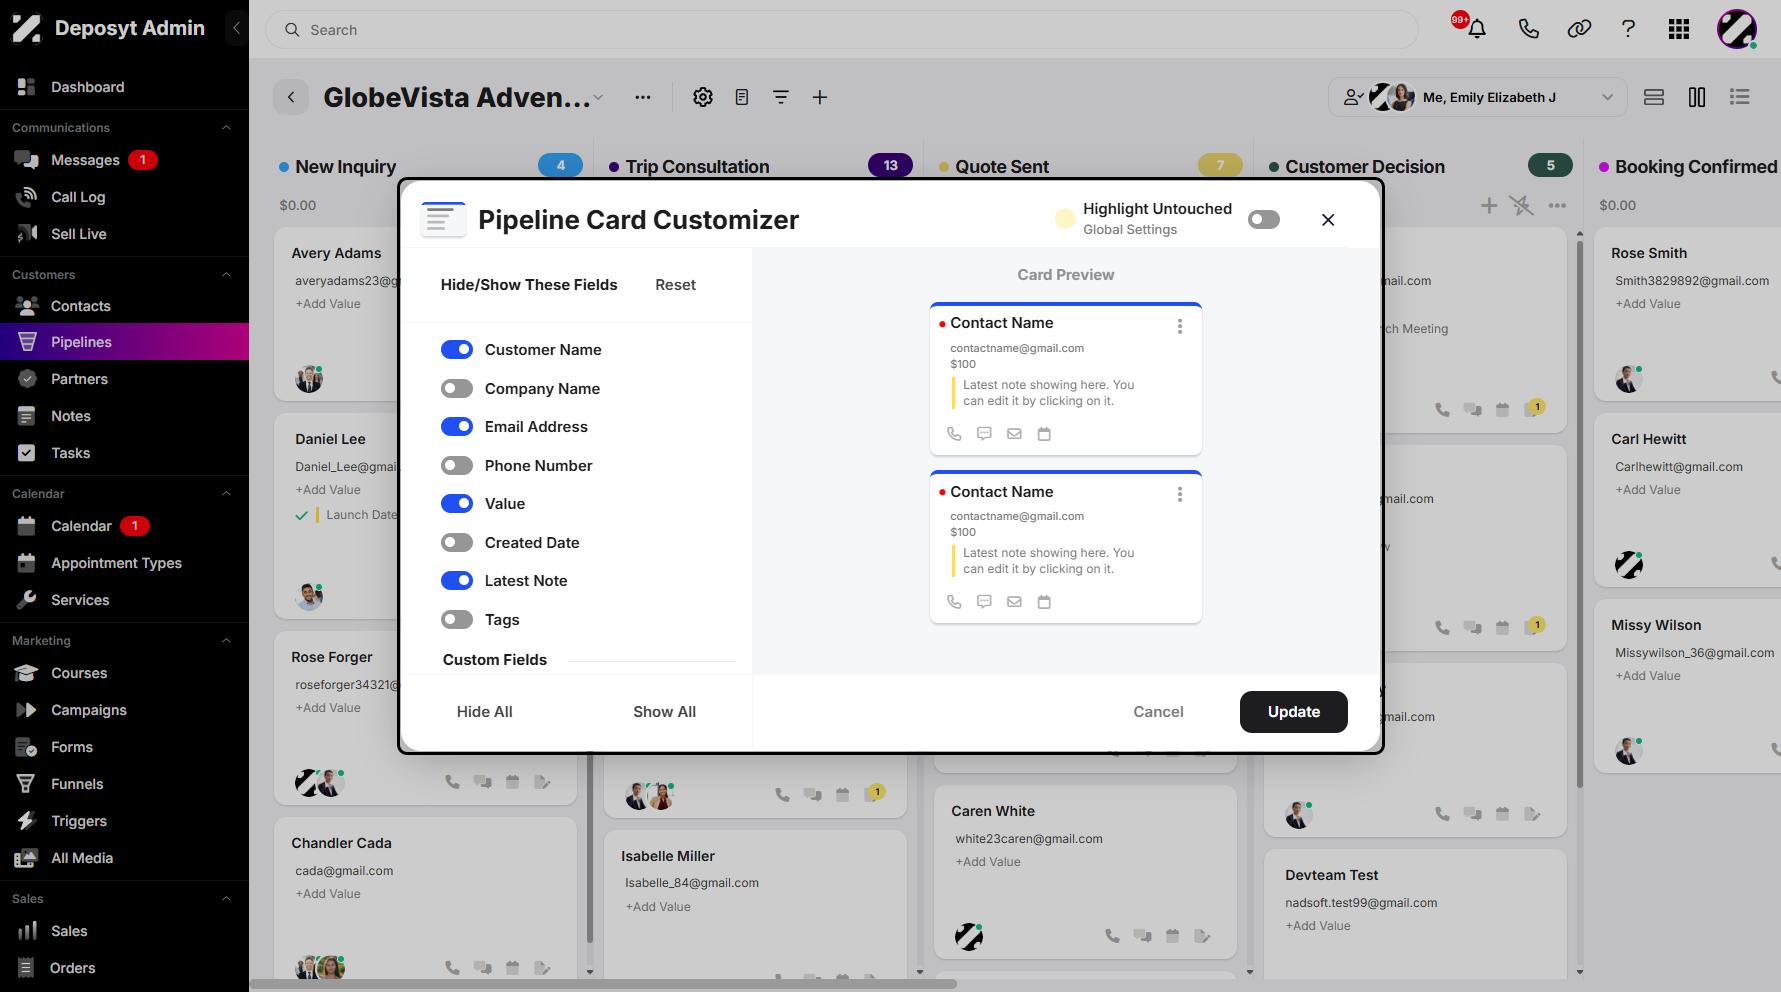The height and width of the screenshot is (992, 1781).
Task: Click the phone icon in first preview card
Action: 954,434
